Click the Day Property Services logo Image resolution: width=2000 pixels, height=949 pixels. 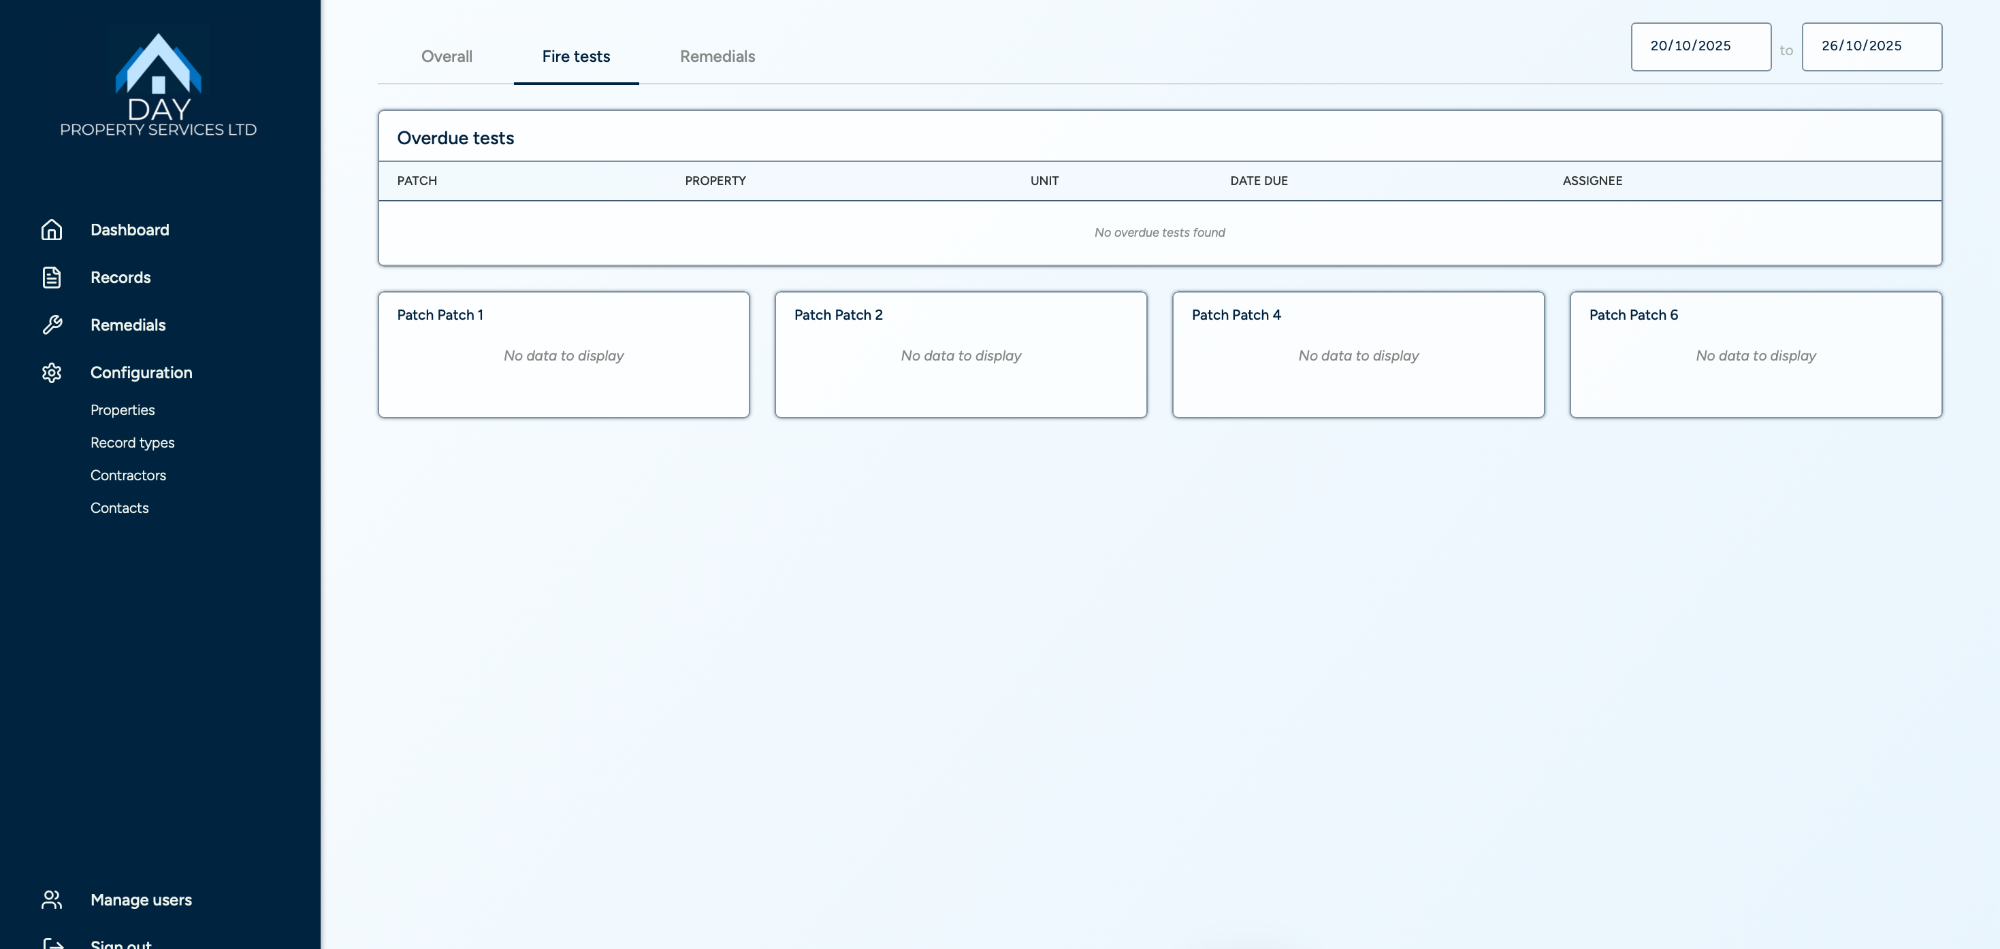coord(158,85)
